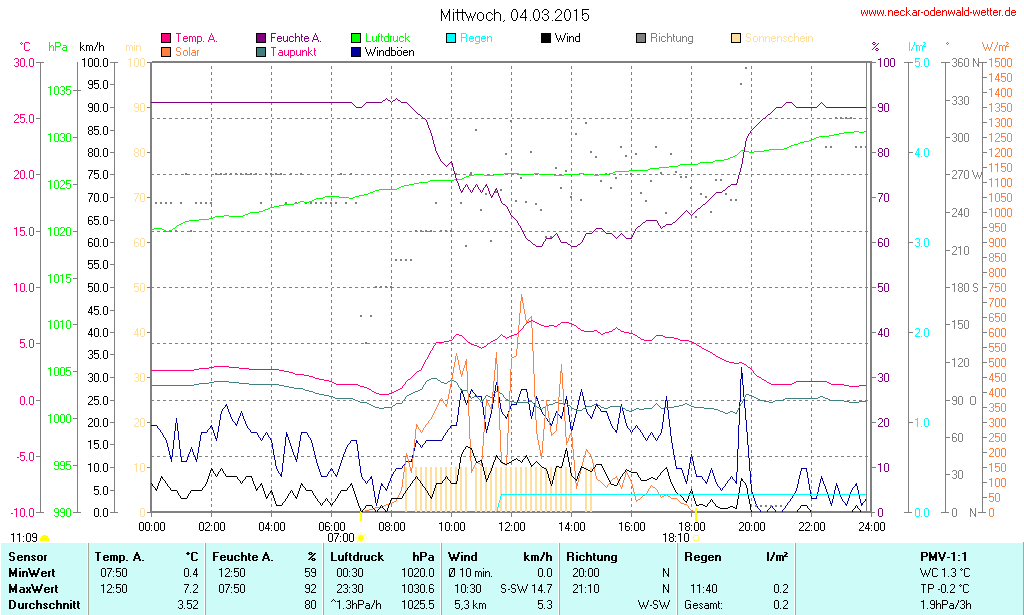
Task: Click the sunrise marker at 07:00
Action: (361, 538)
